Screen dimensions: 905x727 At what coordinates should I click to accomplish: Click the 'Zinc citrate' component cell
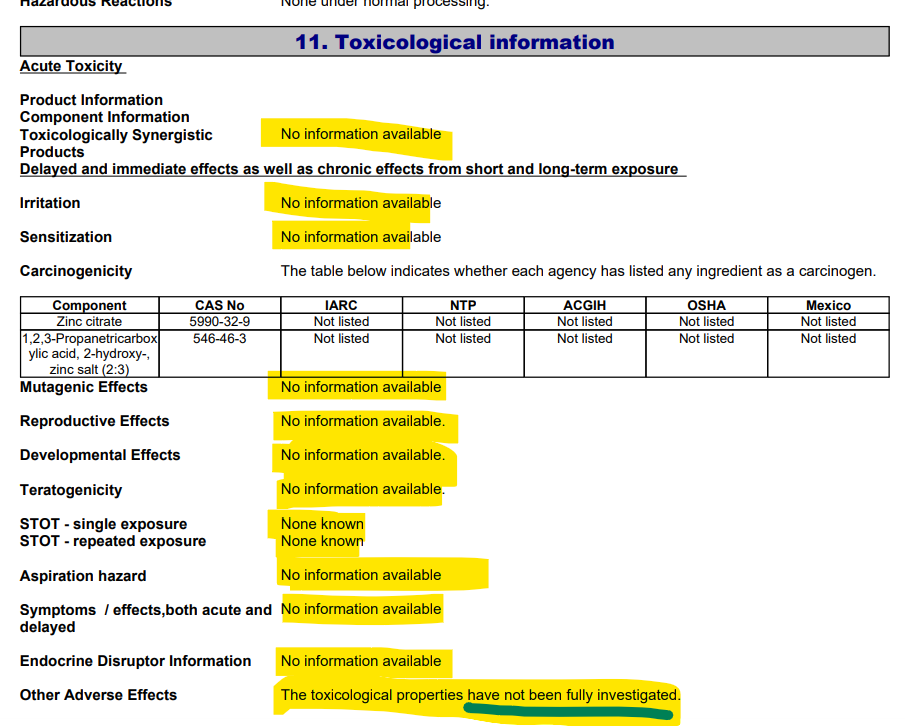click(89, 321)
